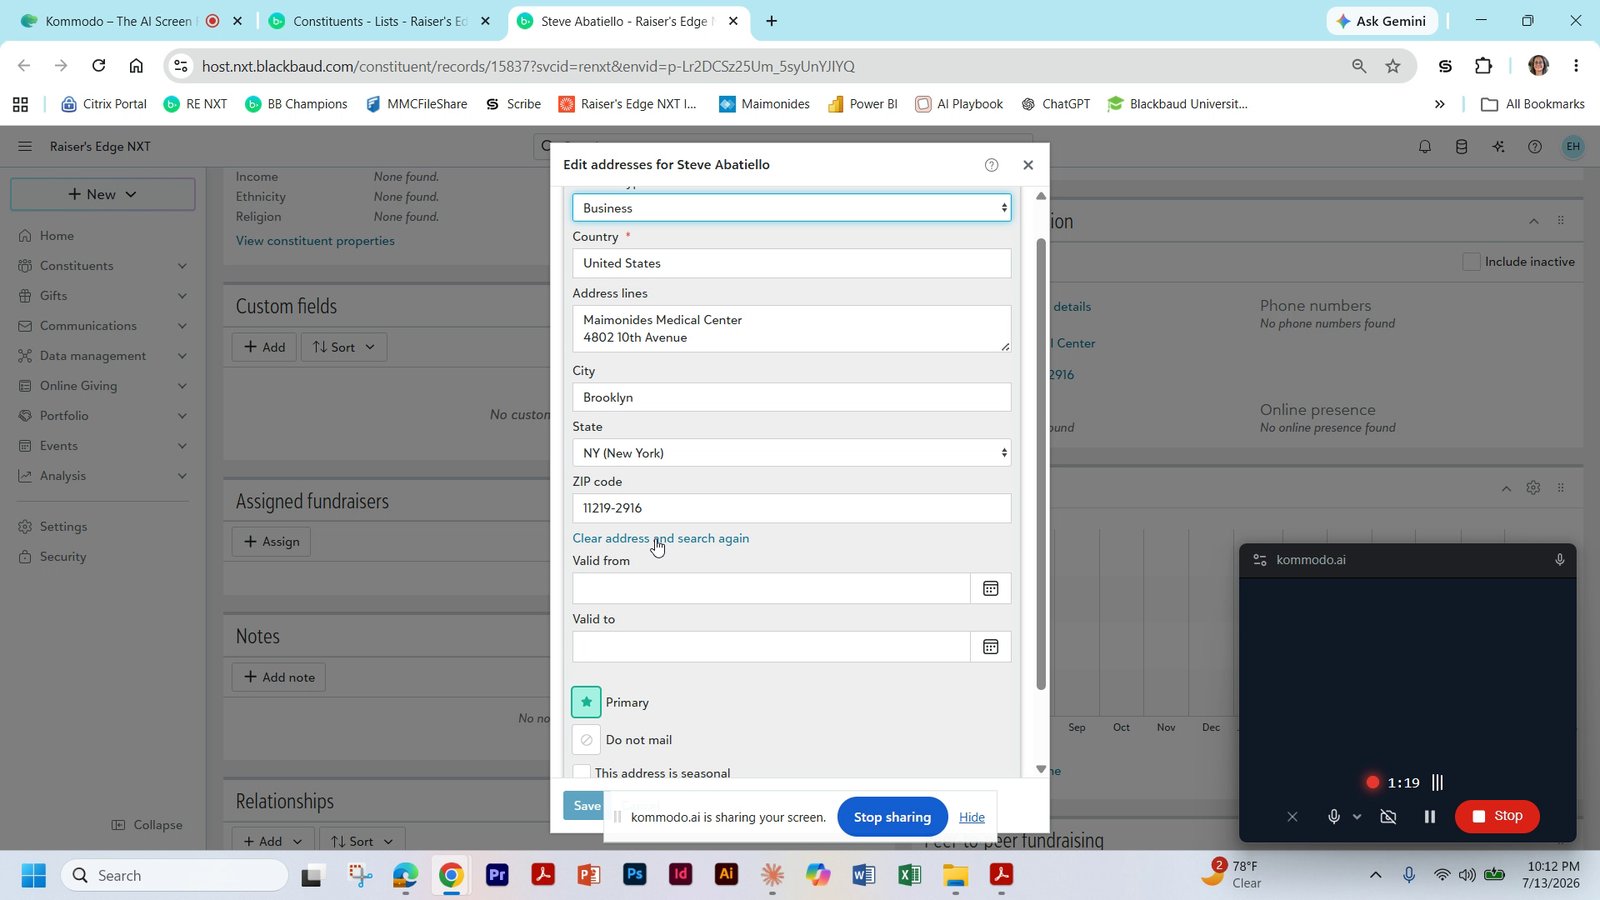
Task: Open Security in sidebar
Action: pyautogui.click(x=63, y=557)
